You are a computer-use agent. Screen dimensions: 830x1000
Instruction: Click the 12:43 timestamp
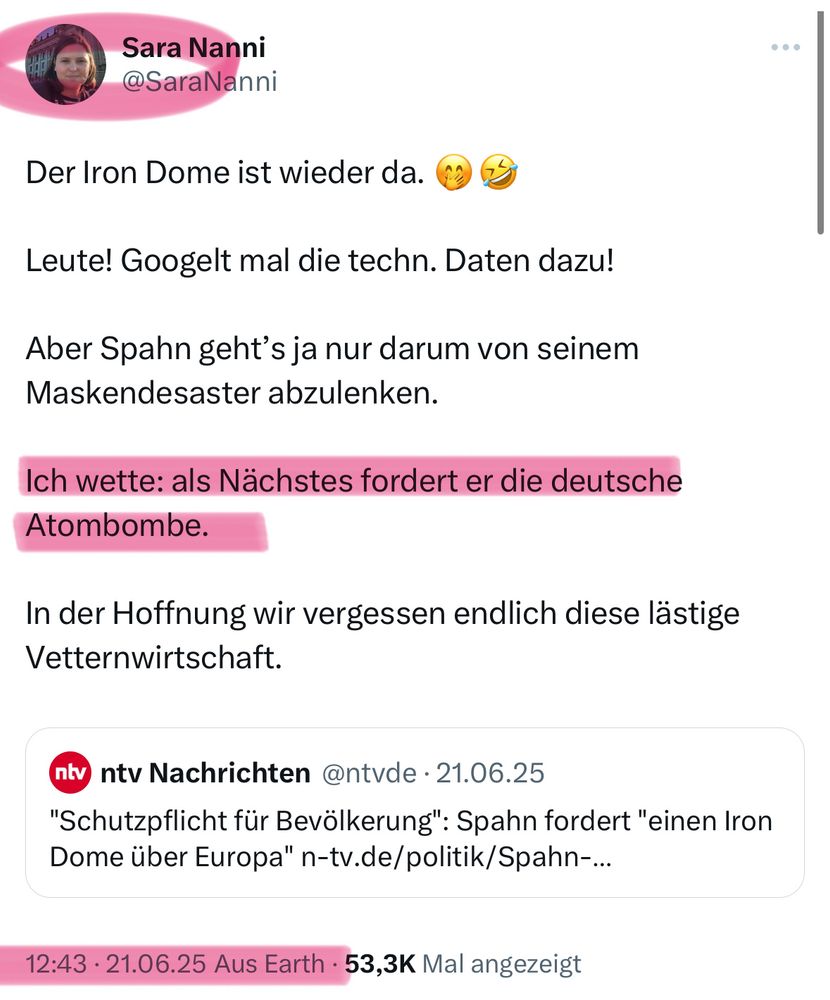point(56,963)
